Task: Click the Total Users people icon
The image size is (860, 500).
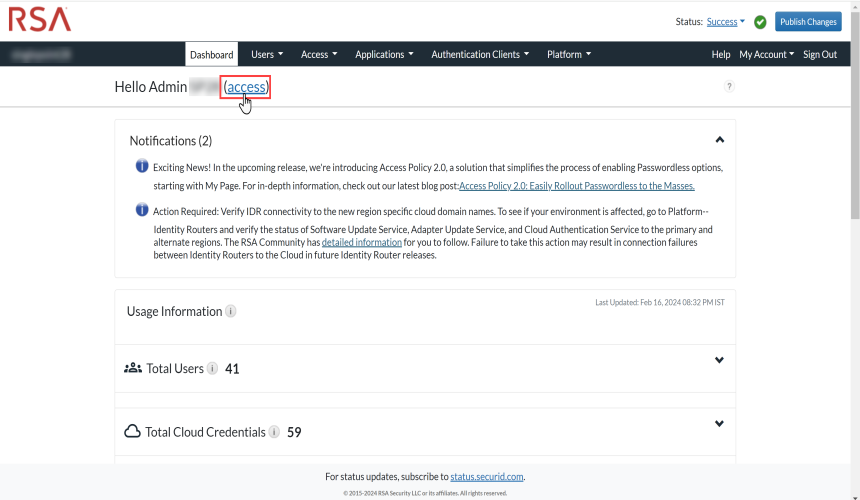Action: (133, 368)
